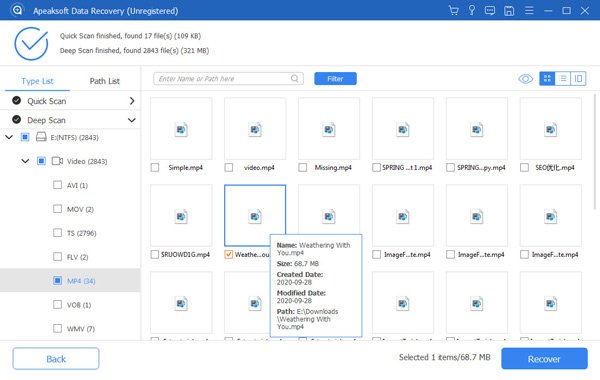Viewport: 600px width, 380px height.
Task: Switch to thumbnail grid view
Action: (547, 78)
